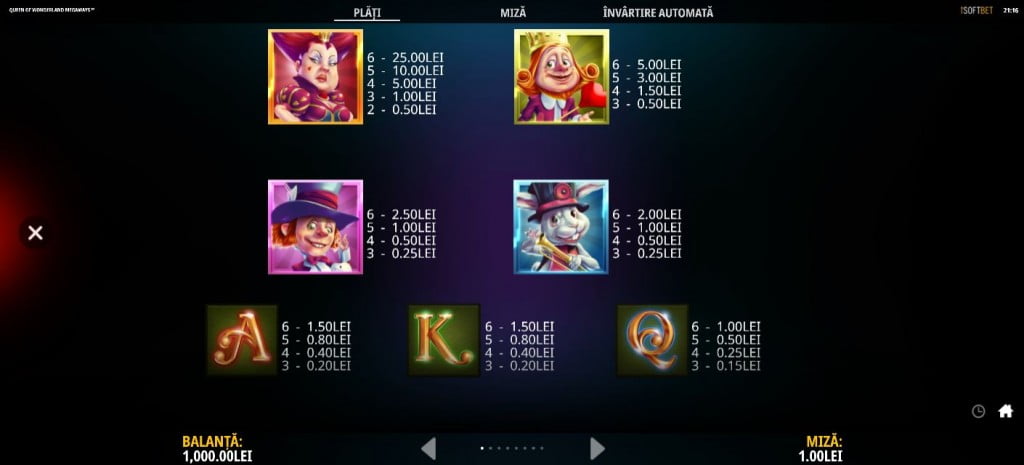Viewport: 1024px width, 465px height.
Task: Switch to the MIZĂ tab
Action: [x=513, y=12]
